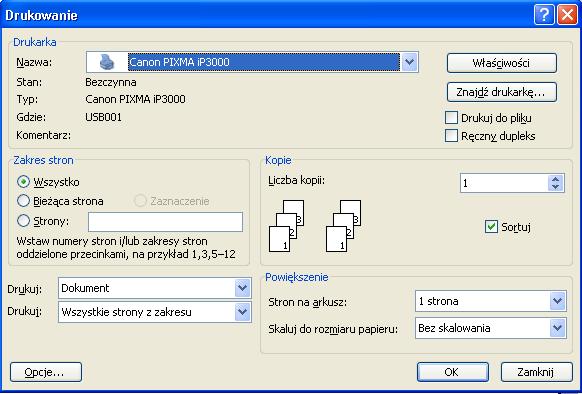Click the Bezczynna status text
The width and height of the screenshot is (582, 394).
111,82
